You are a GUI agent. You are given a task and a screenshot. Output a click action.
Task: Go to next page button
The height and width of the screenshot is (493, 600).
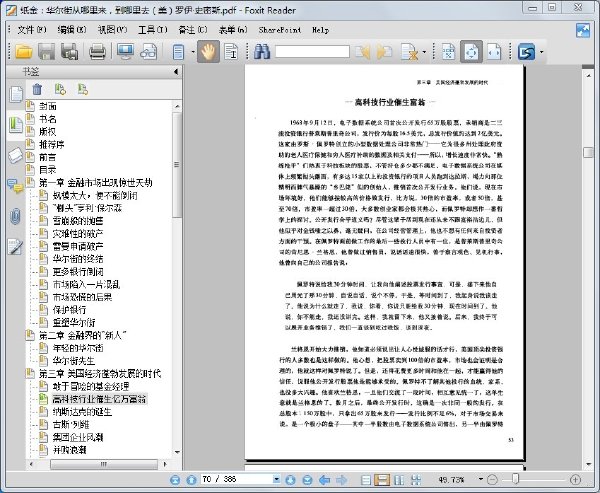tap(290, 480)
